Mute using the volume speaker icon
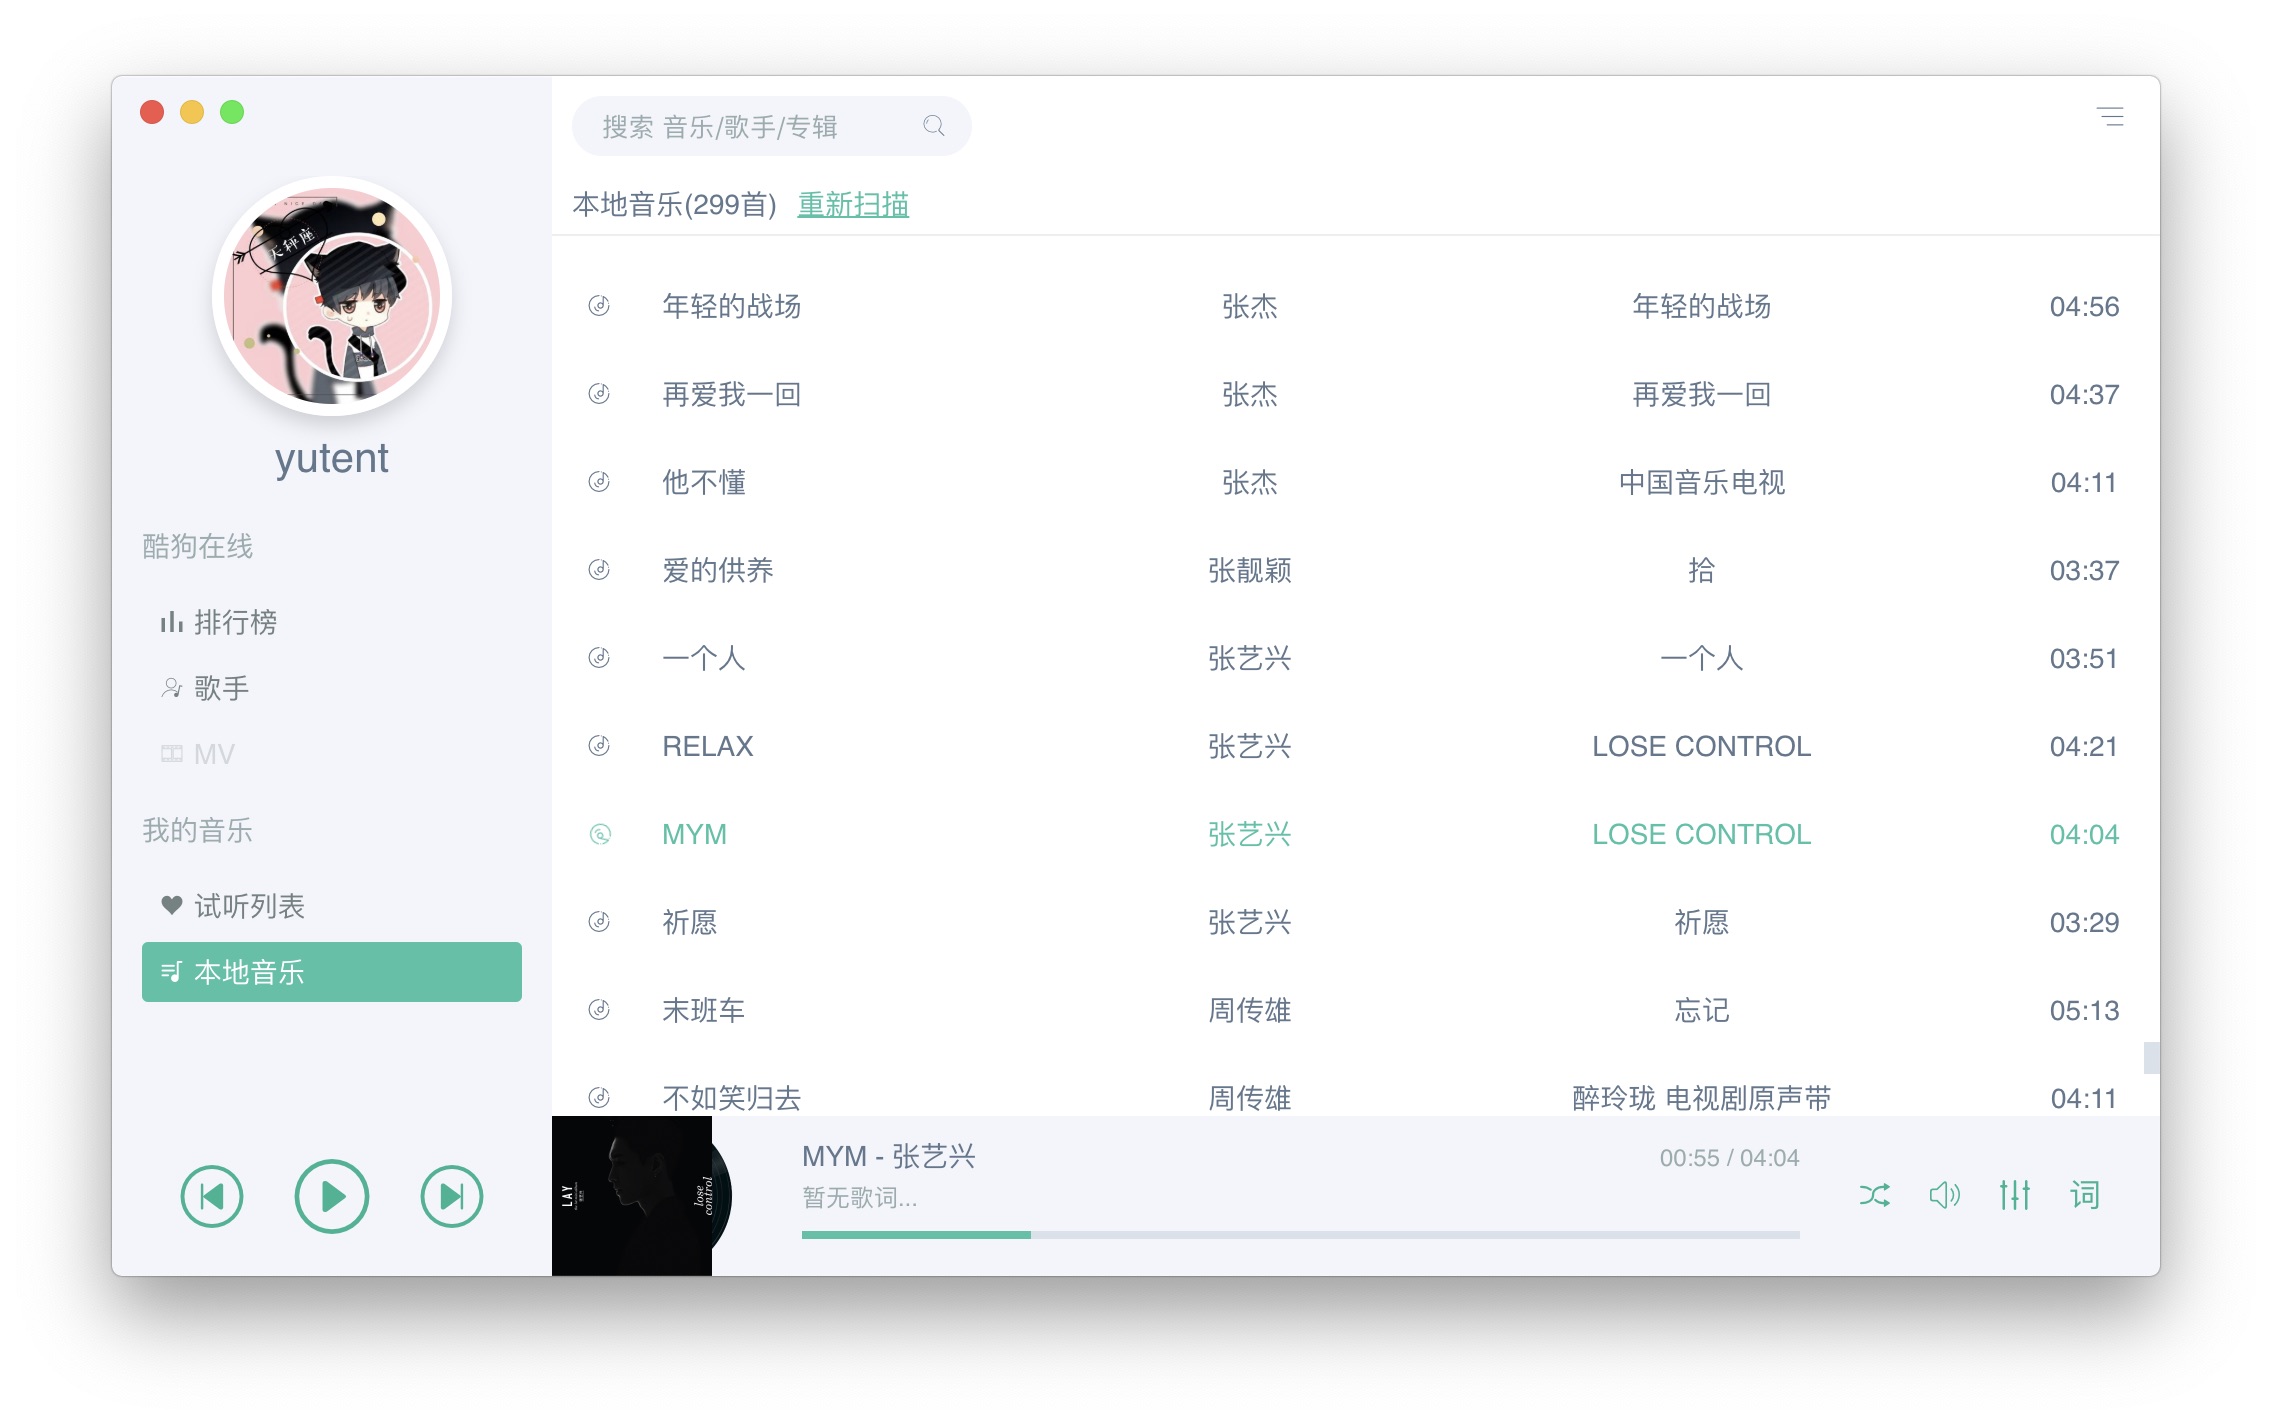Screen dimensions: 2272x1424 1944,1195
